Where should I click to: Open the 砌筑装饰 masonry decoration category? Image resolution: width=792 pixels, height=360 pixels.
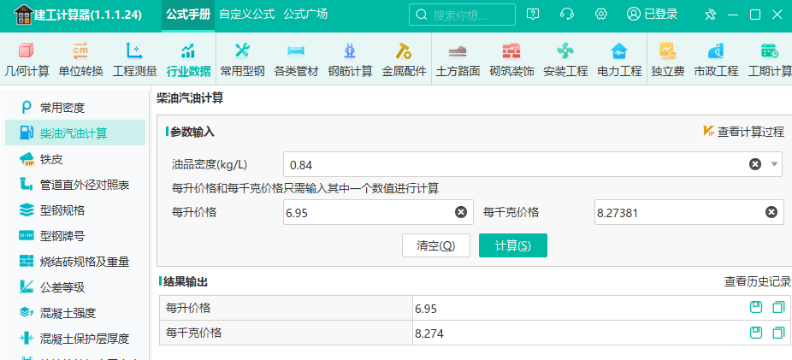[x=512, y=60]
